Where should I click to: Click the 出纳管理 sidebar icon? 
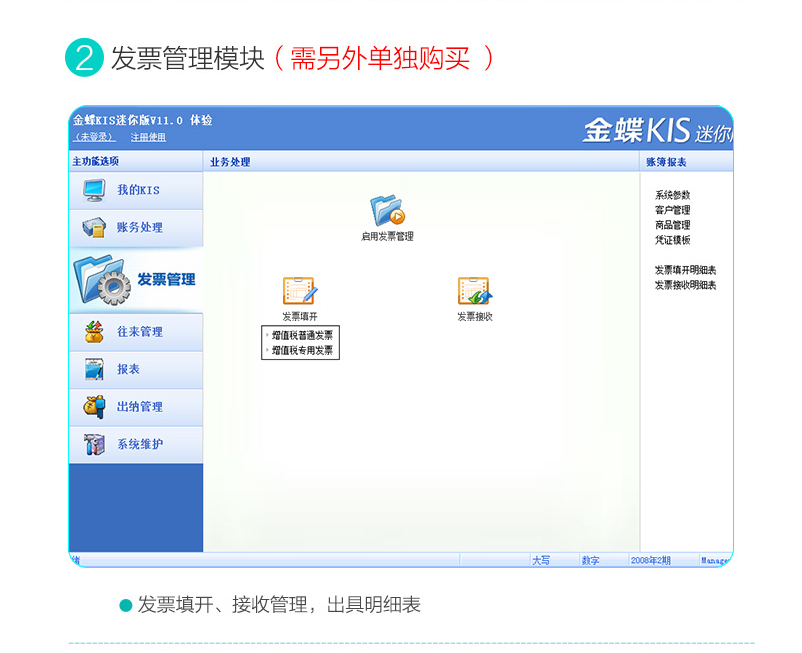(94, 407)
